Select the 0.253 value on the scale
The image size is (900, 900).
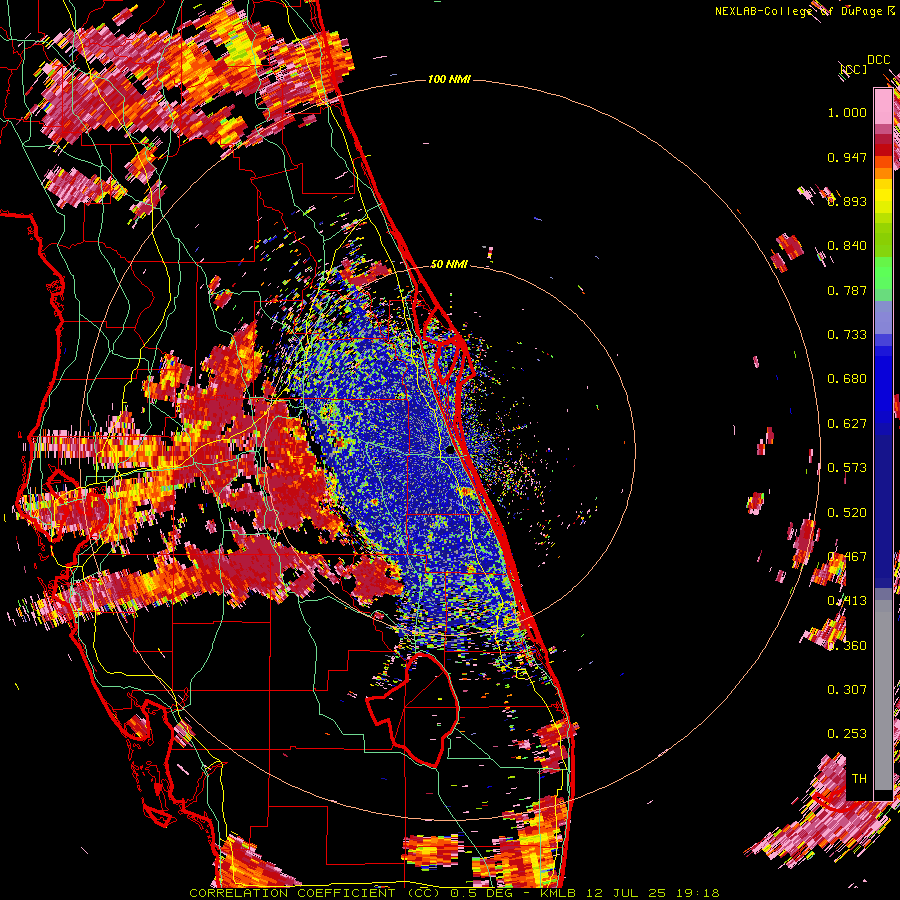[847, 734]
